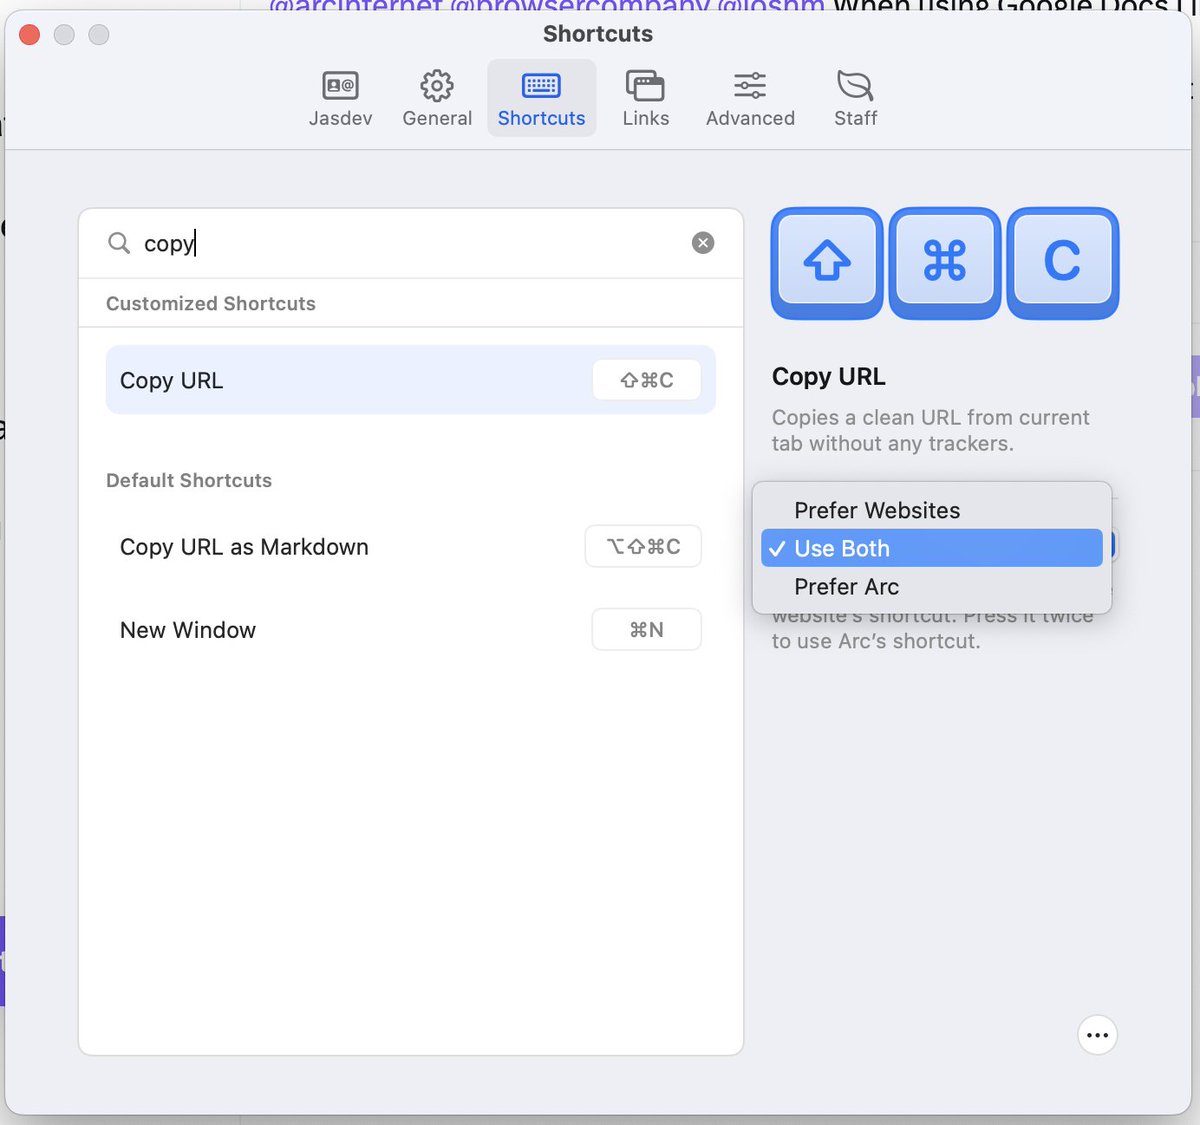Screen dimensions: 1200x1125
Task: Go to the Advanced tab
Action: 750,98
